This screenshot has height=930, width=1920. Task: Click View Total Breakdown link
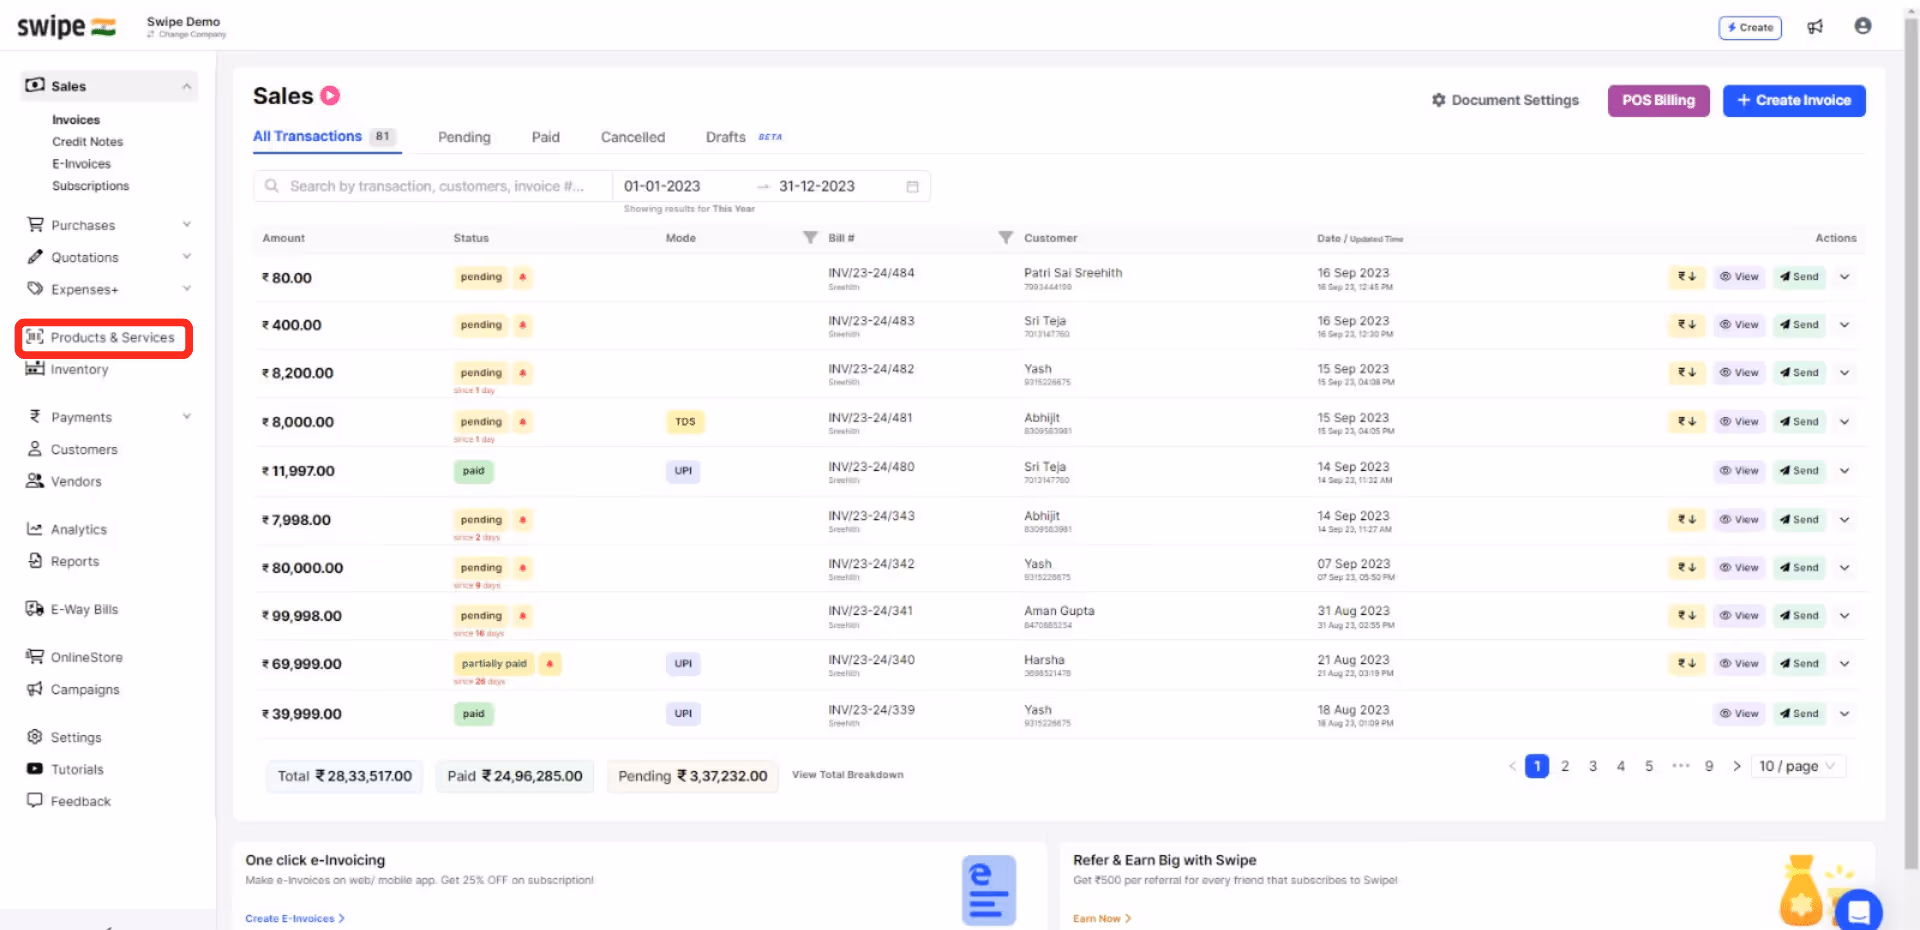click(x=847, y=775)
